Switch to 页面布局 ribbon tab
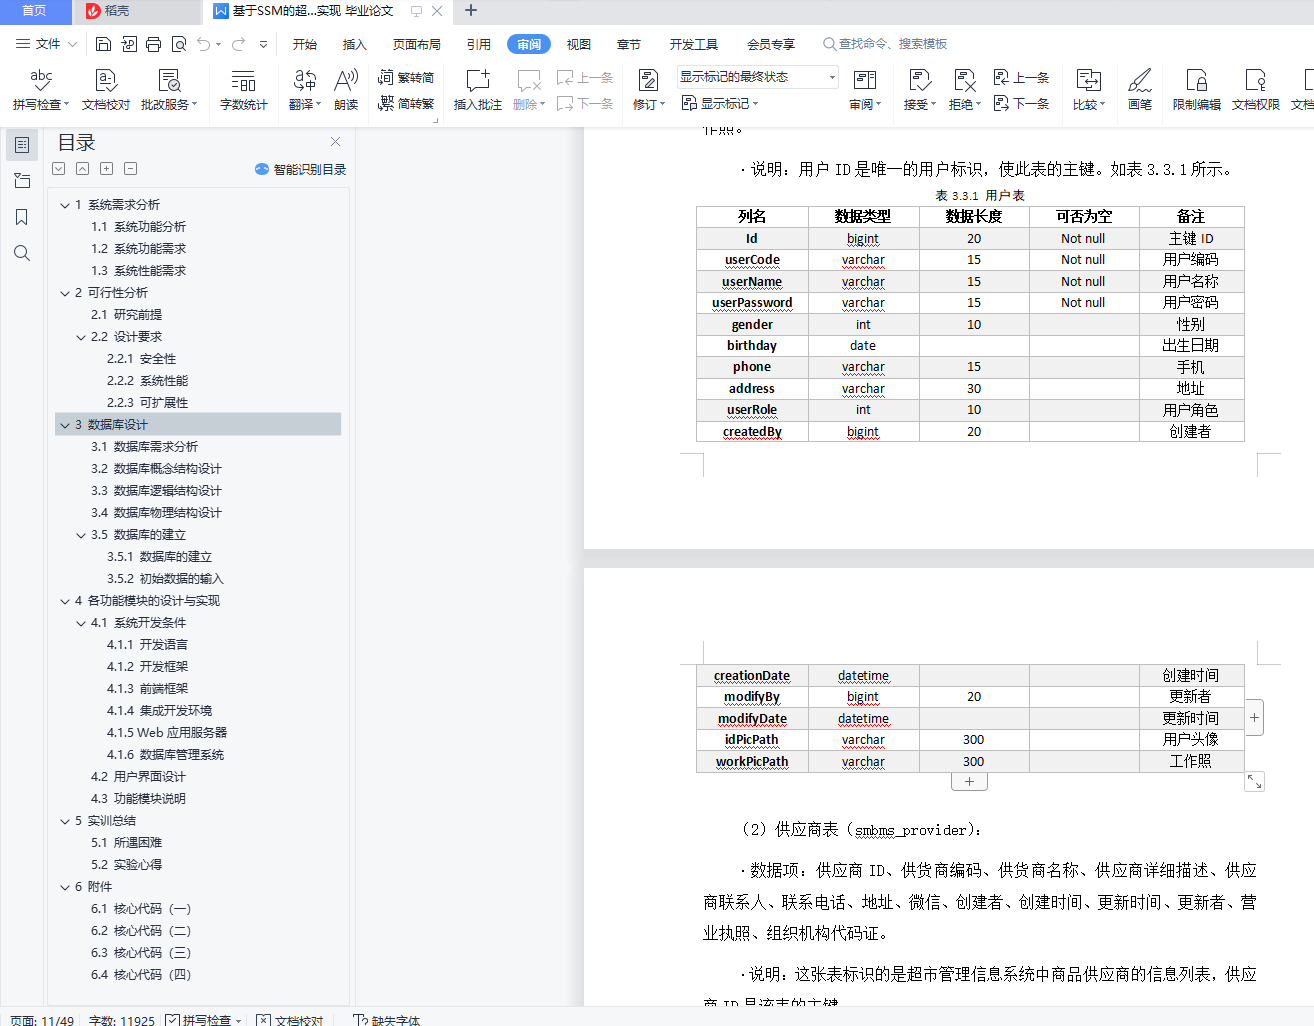The image size is (1314, 1026). (417, 44)
